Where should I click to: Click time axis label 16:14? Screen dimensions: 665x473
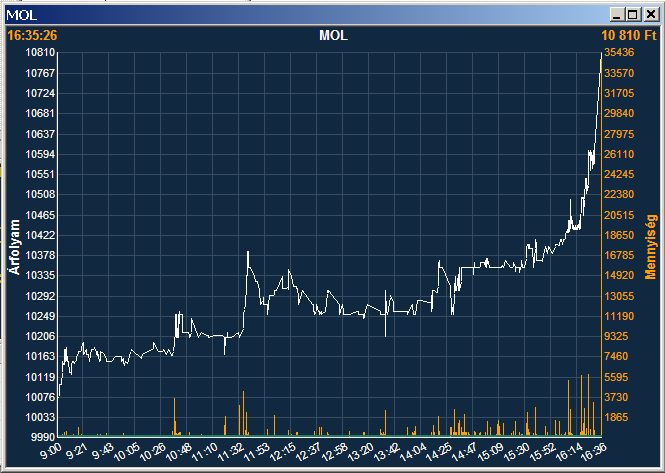[x=569, y=451]
